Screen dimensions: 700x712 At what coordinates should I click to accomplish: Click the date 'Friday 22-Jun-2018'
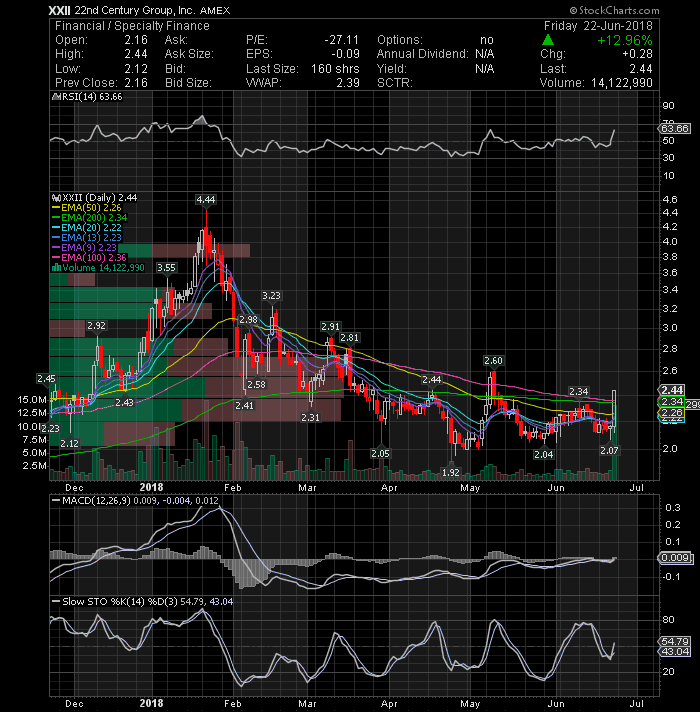pyautogui.click(x=598, y=26)
